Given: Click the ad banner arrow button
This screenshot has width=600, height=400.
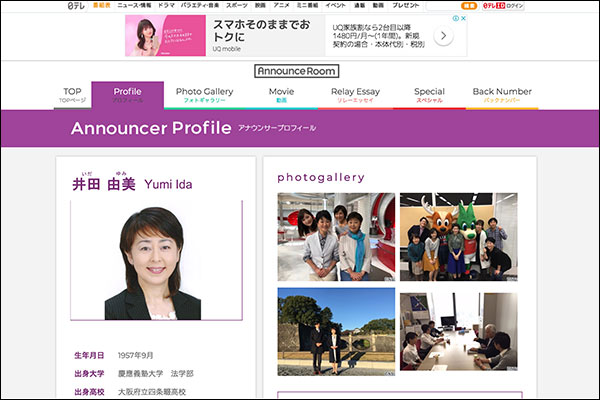Looking at the screenshot, I should (444, 36).
